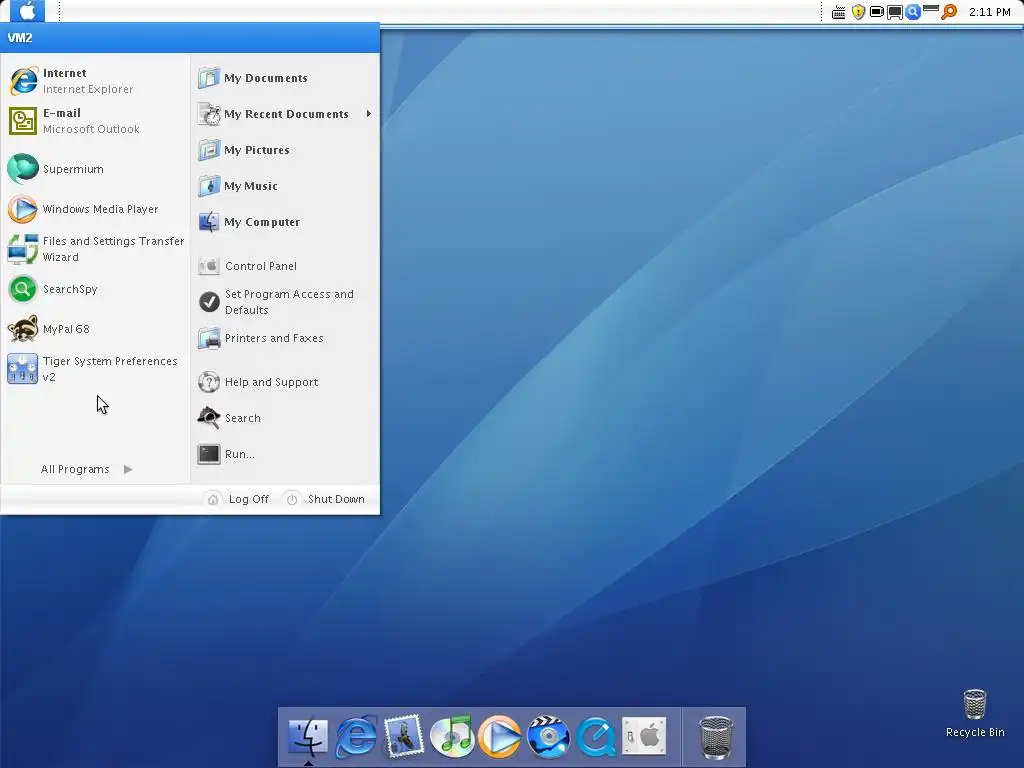Open Set Program Access and Defaults

(285, 302)
